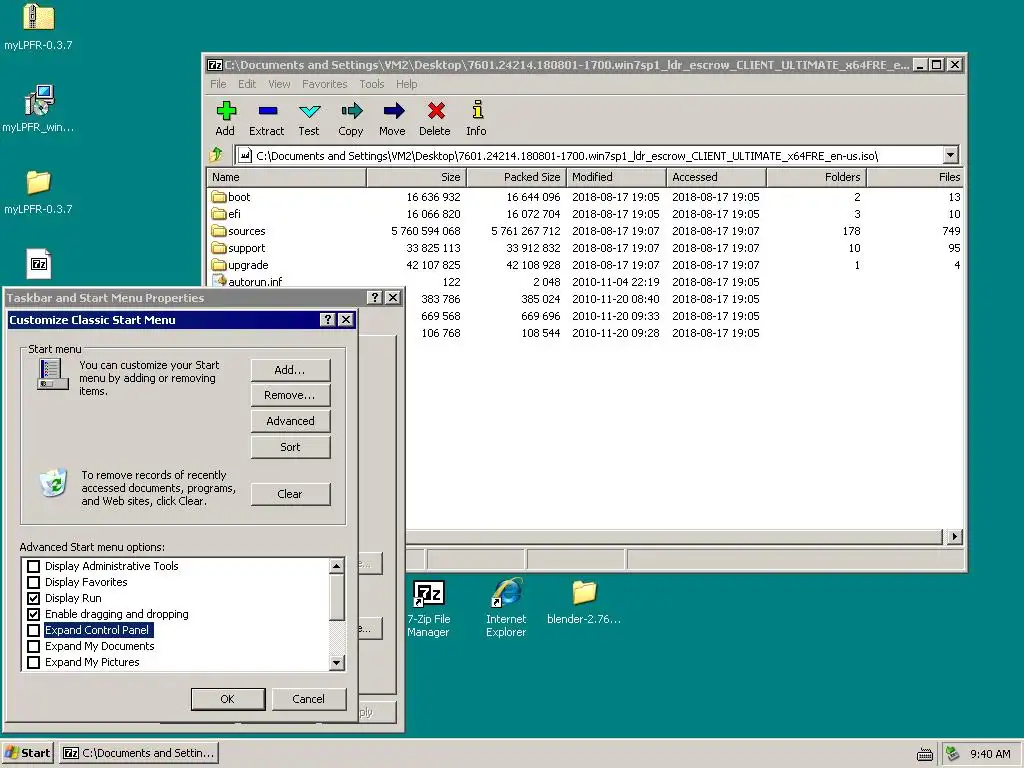Viewport: 1024px width, 768px height.
Task: Sort by Modified column header
Action: (x=616, y=177)
